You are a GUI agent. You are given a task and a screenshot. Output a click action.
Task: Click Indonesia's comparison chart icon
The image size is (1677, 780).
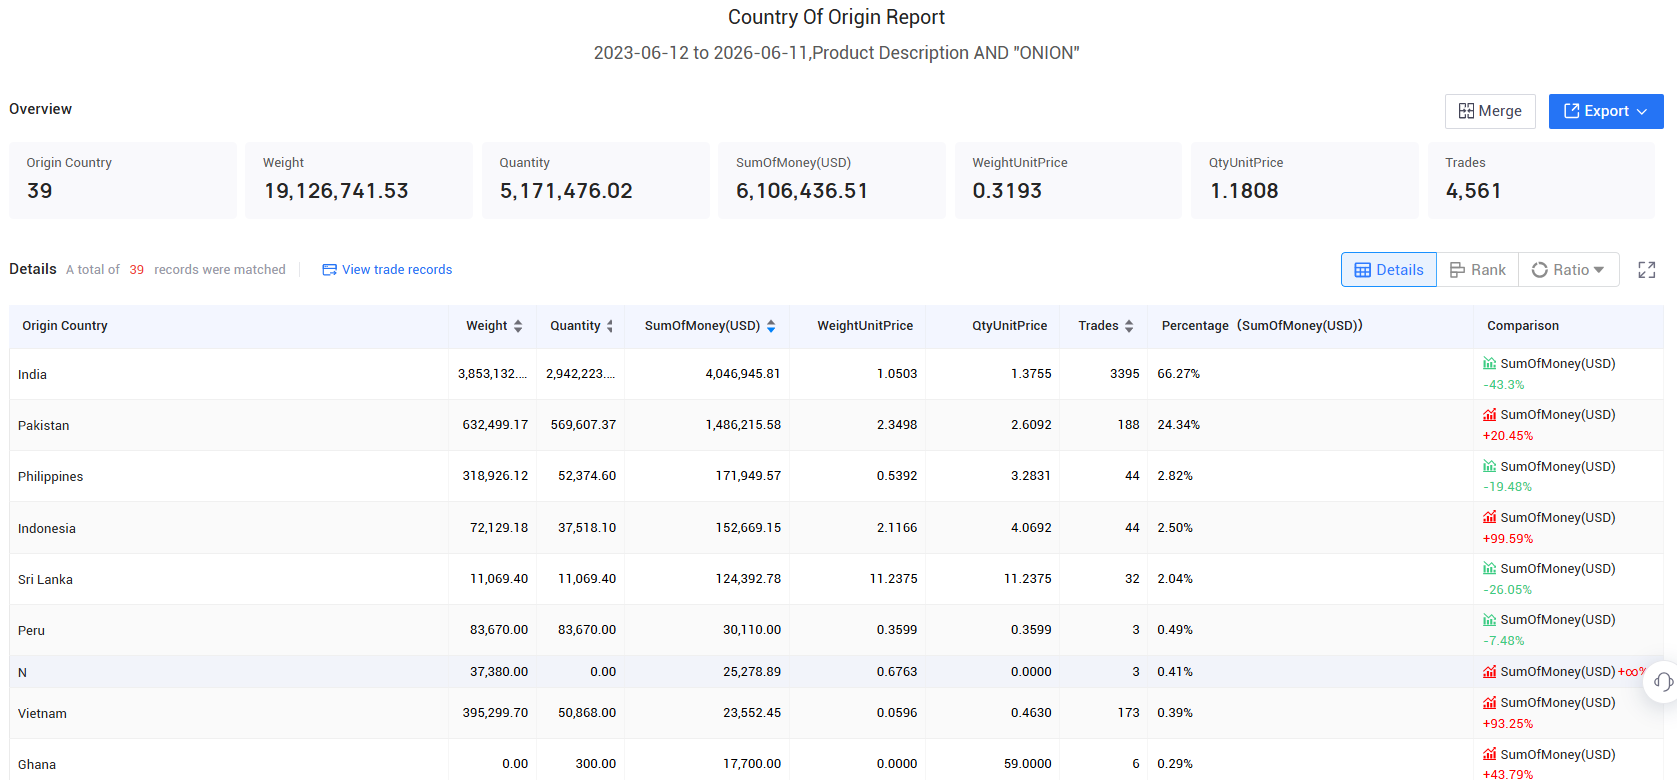pyautogui.click(x=1489, y=518)
